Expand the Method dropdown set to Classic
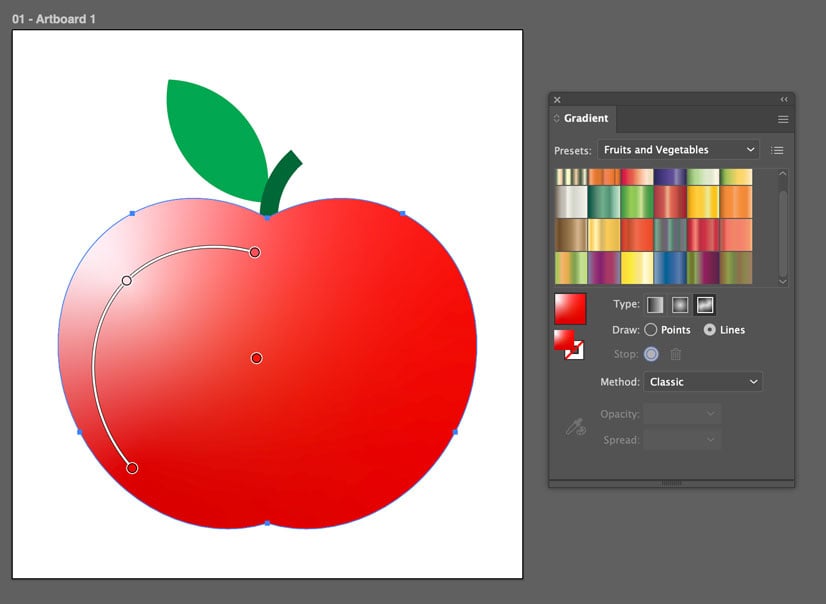Viewport: 826px width, 604px height. click(702, 382)
